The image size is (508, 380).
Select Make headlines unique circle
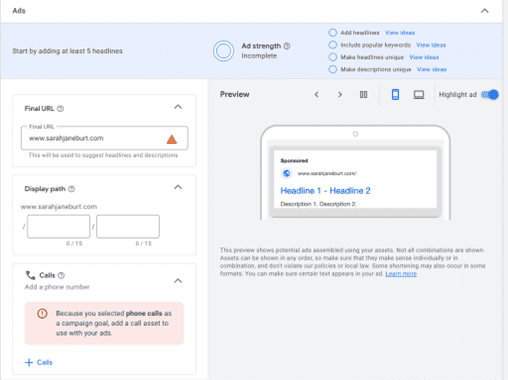tap(333, 57)
